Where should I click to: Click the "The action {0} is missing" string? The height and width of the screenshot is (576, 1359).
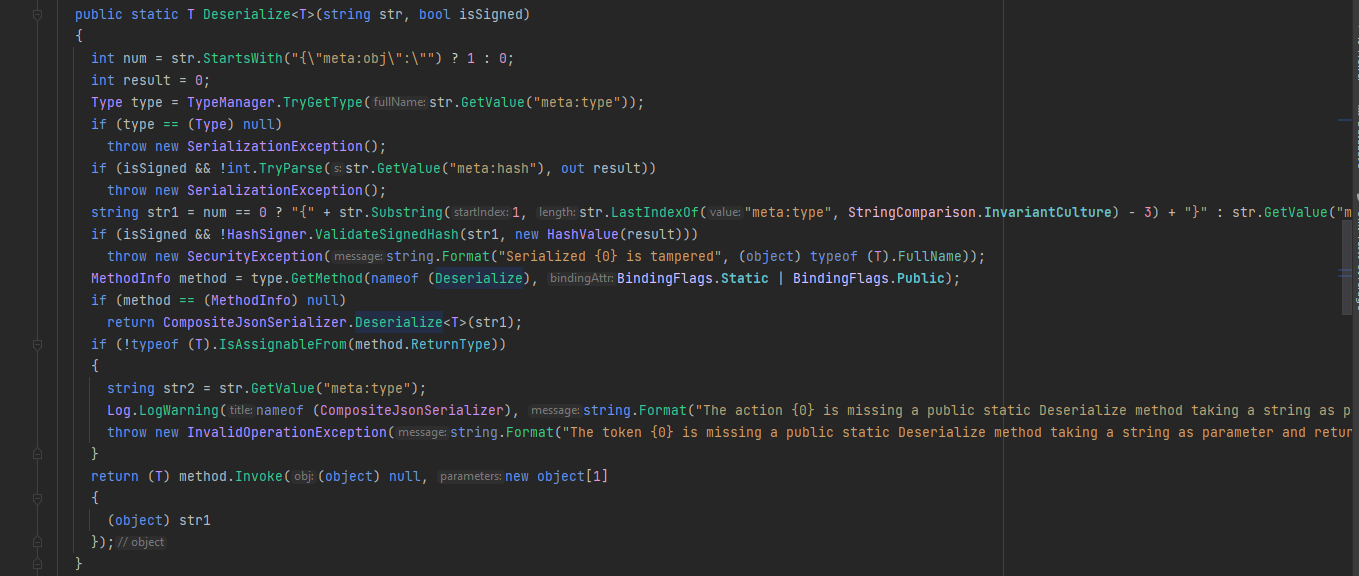point(1023,410)
